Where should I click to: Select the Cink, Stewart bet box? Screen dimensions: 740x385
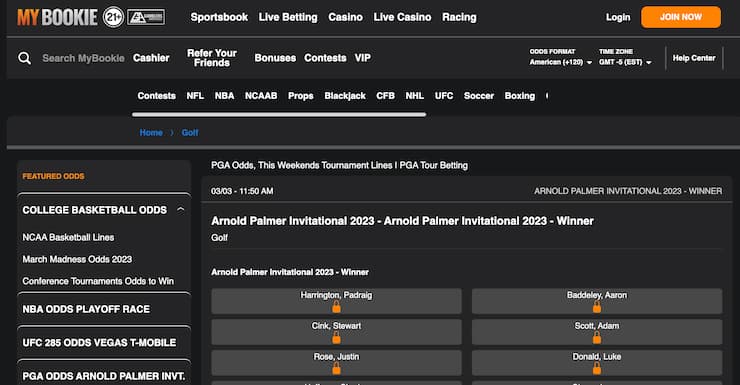(336, 332)
